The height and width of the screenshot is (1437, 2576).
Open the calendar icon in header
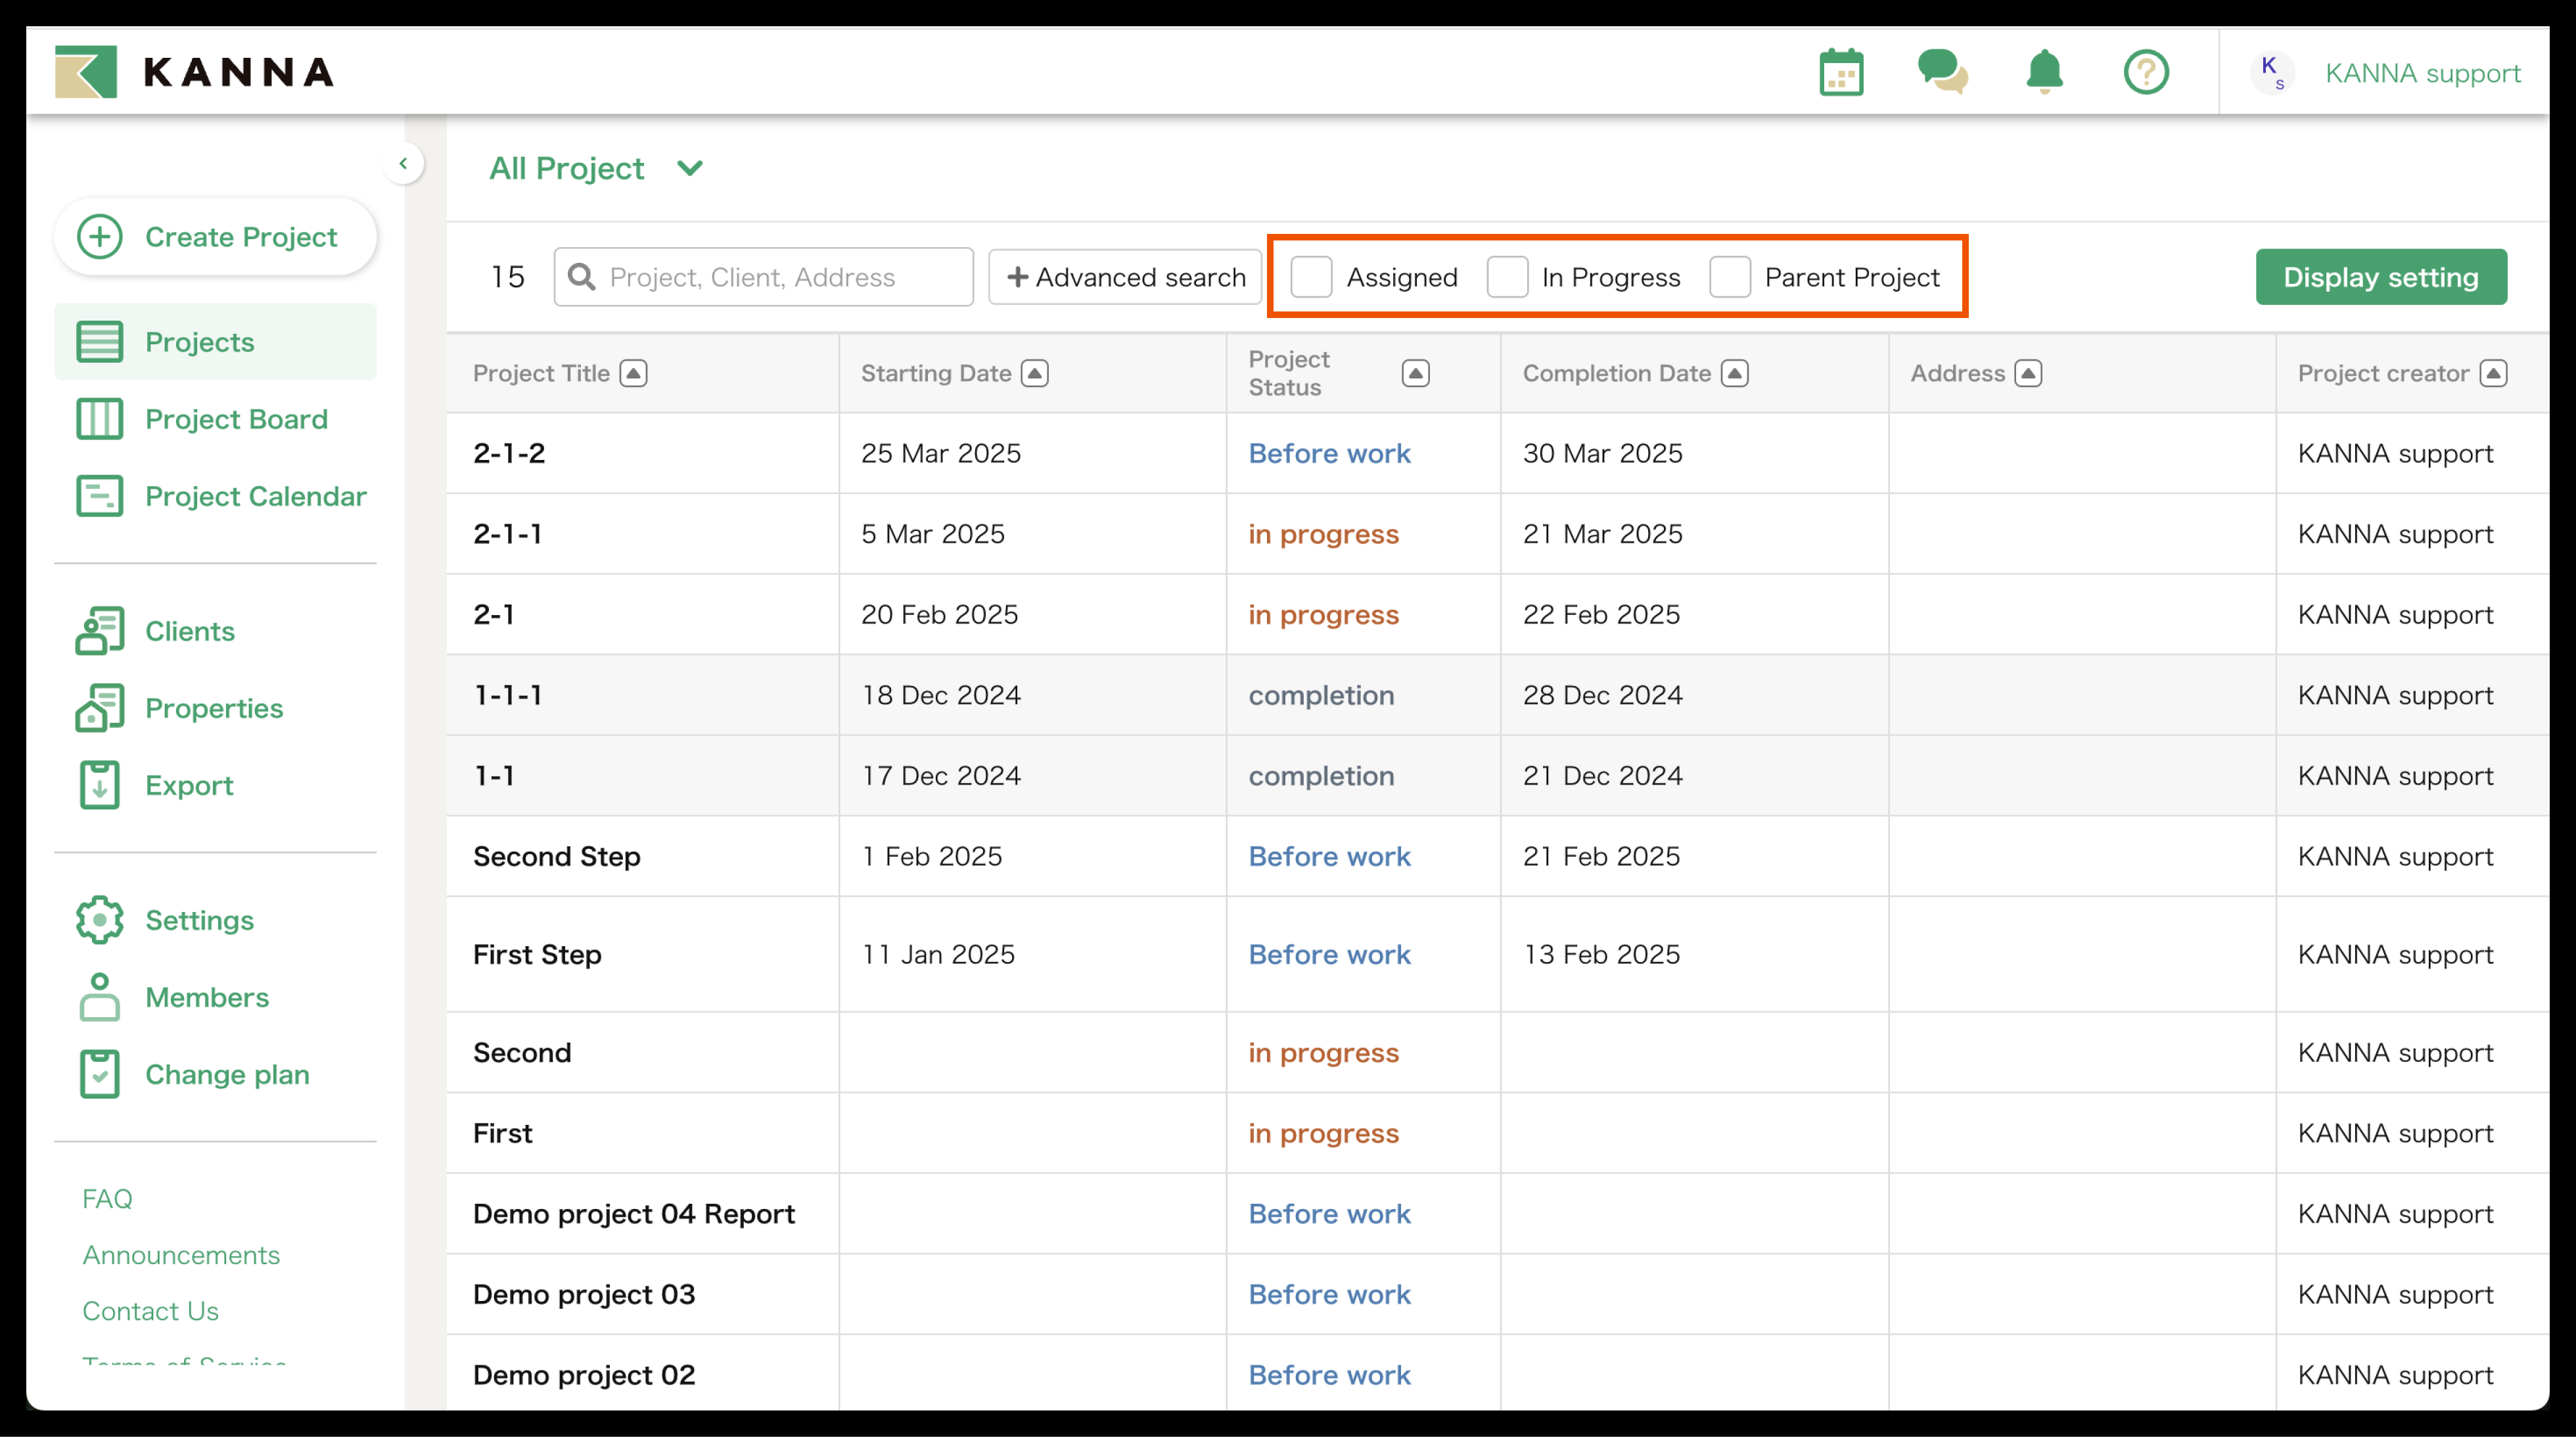click(1840, 73)
